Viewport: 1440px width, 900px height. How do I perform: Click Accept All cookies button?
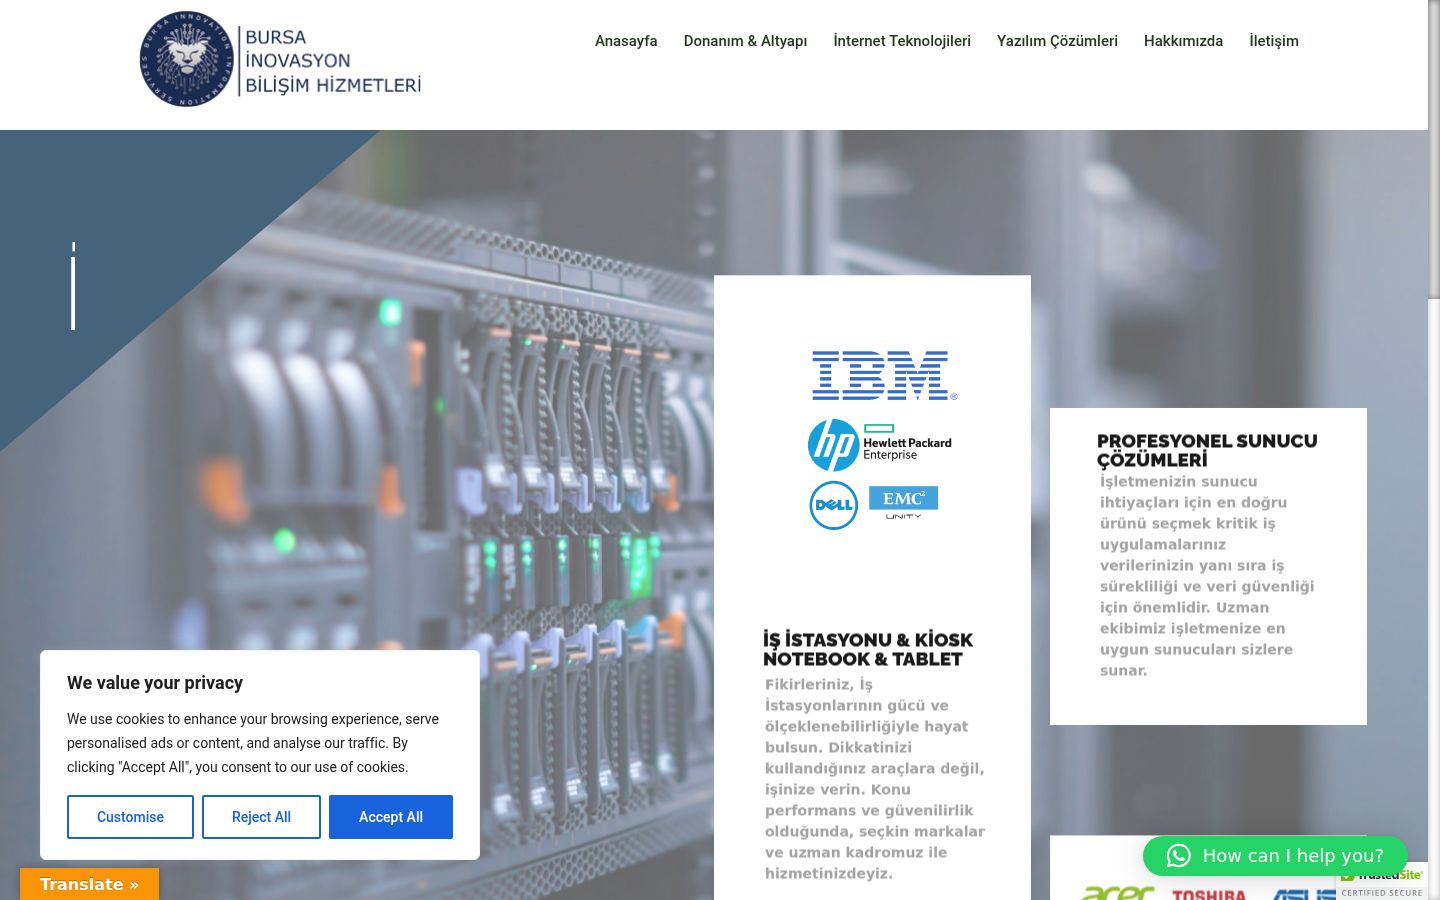(x=391, y=817)
